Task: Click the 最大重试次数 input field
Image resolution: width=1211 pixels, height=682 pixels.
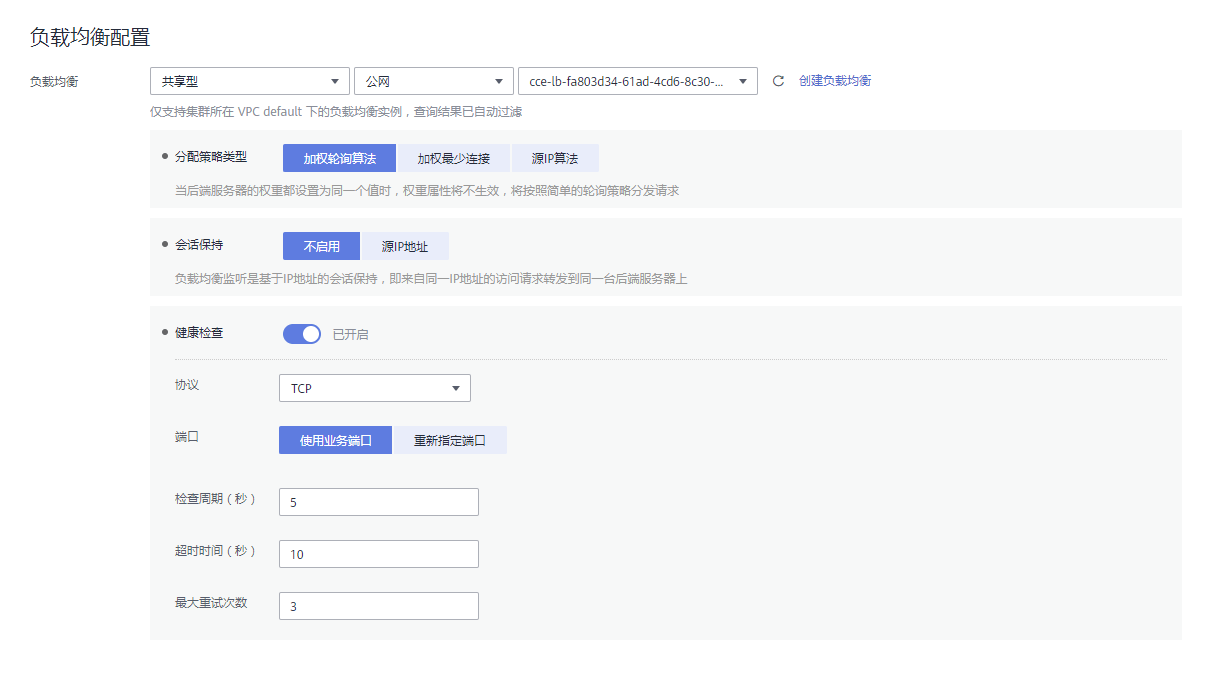Action: 379,606
